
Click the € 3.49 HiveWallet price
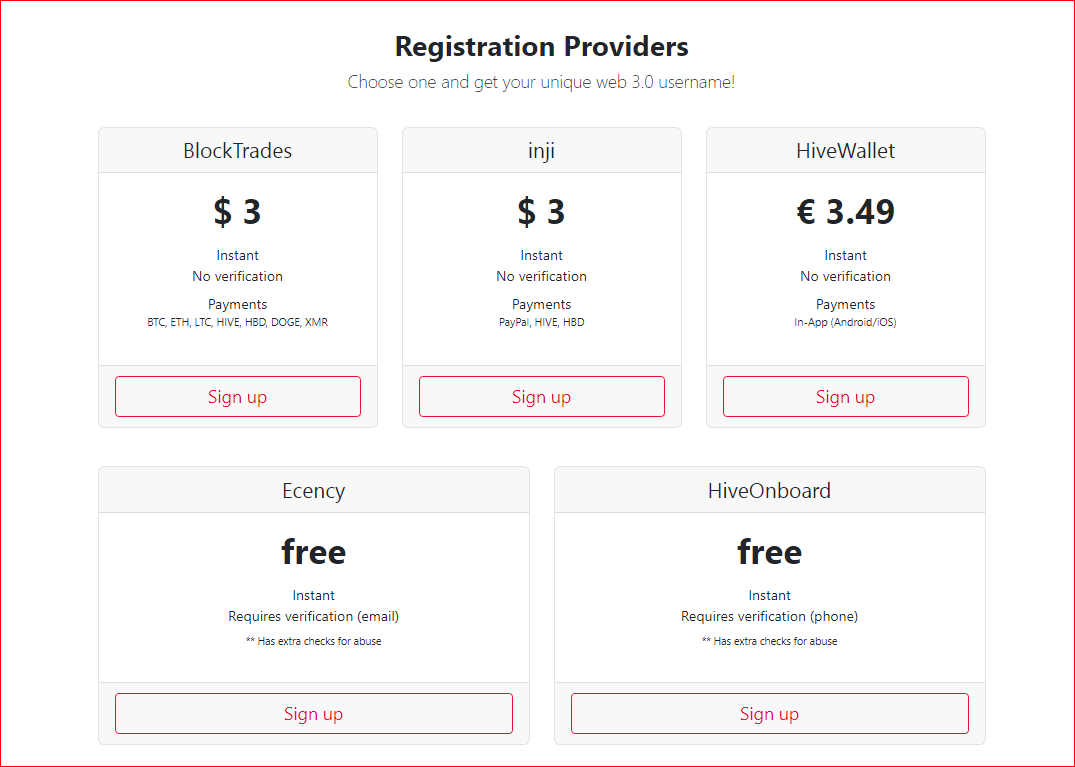tap(845, 212)
